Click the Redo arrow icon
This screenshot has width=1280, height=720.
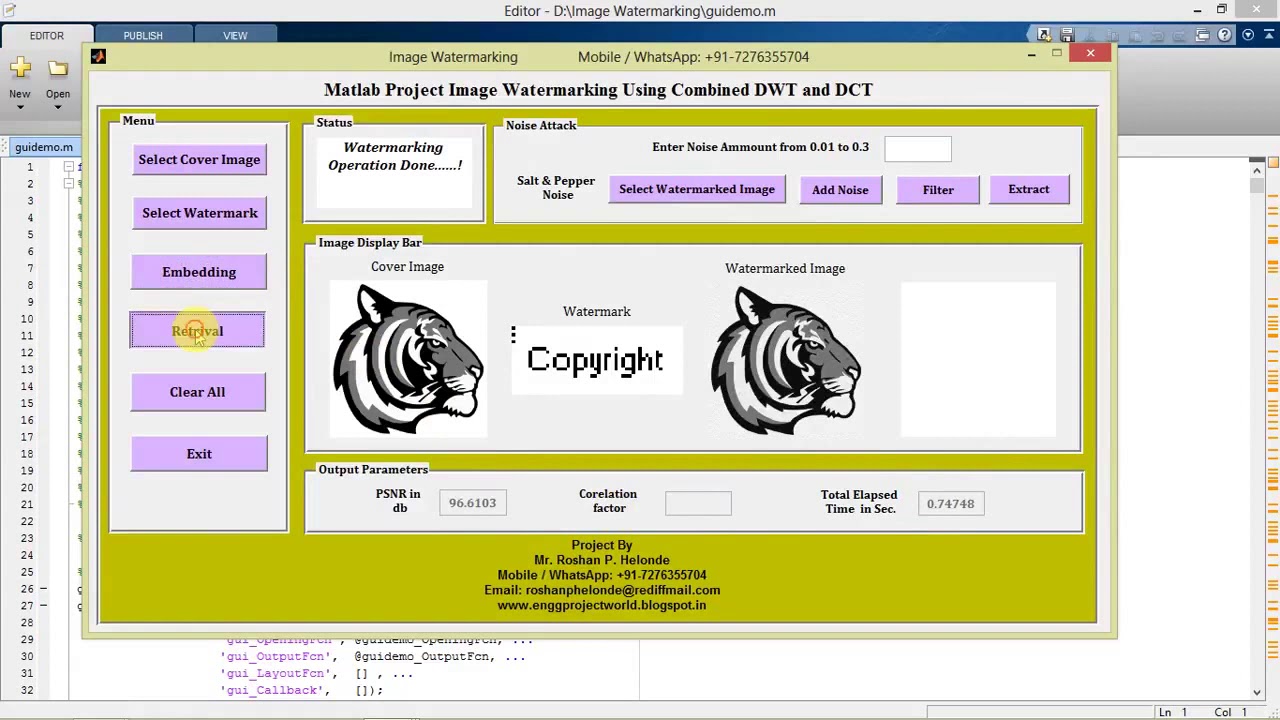[1179, 35]
